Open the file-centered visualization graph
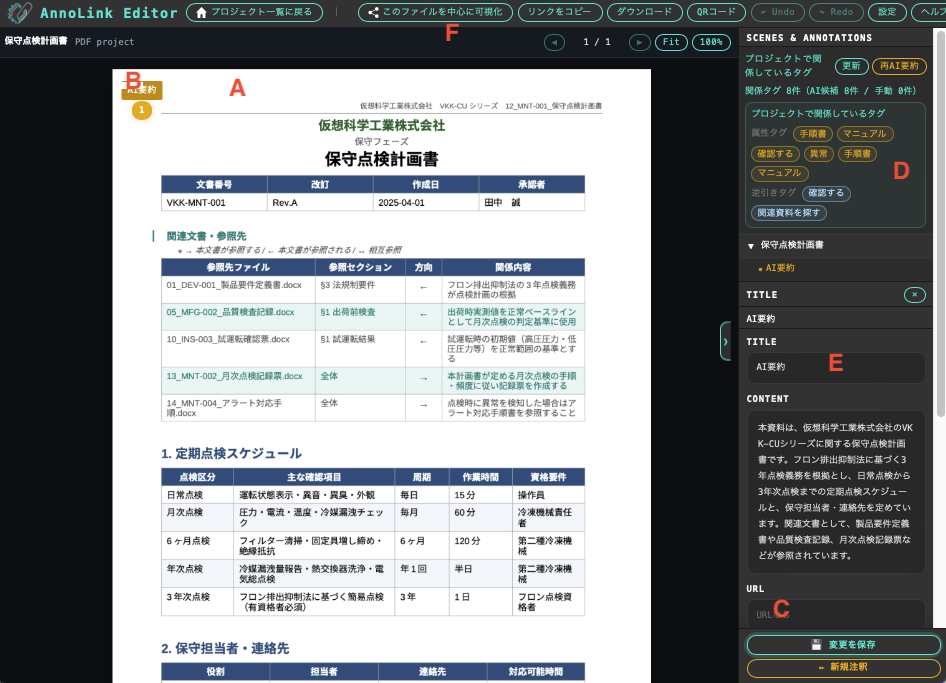The image size is (946, 683). click(x=435, y=12)
